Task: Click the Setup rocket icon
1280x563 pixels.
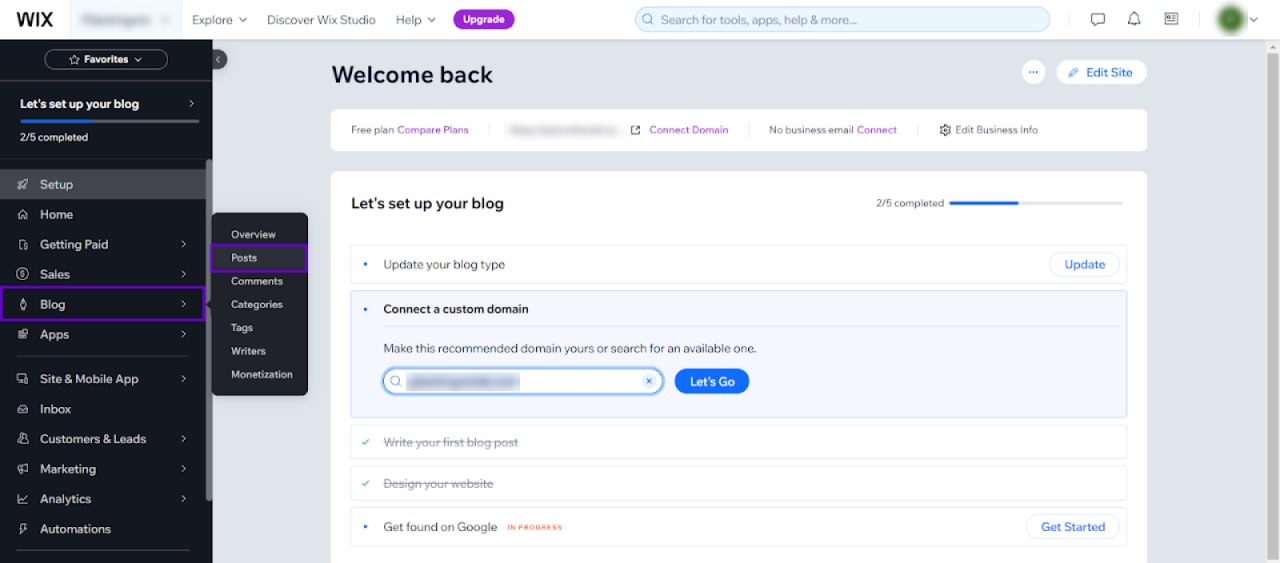Action: click(x=22, y=184)
